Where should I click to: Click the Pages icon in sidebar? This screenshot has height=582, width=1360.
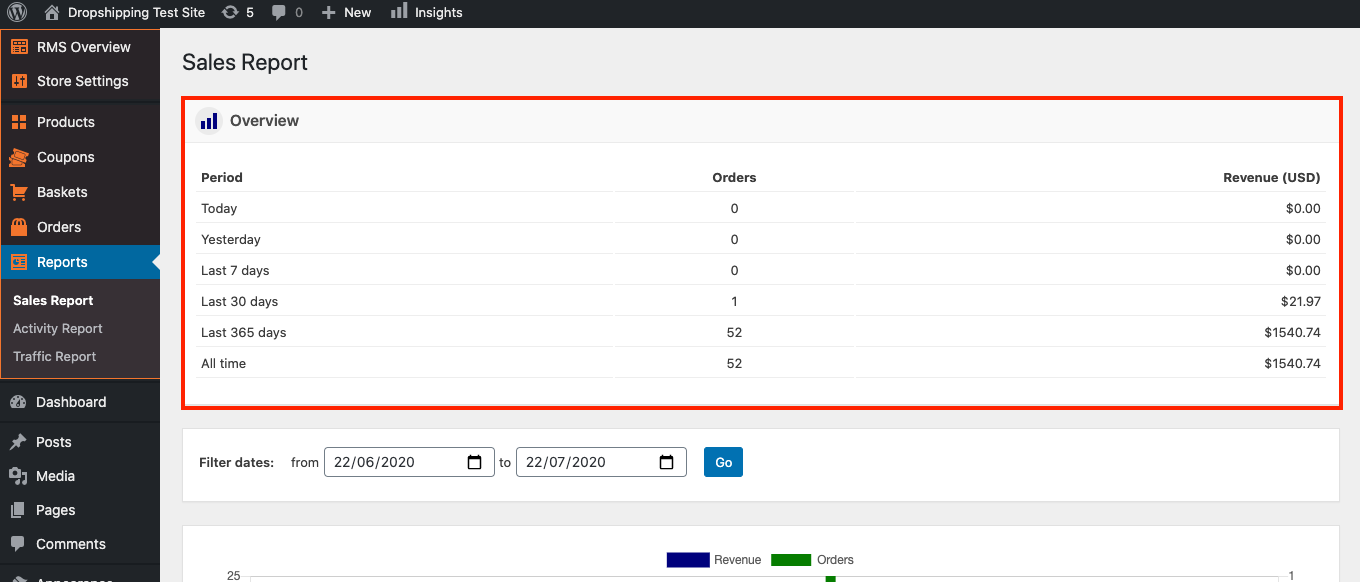tap(18, 510)
